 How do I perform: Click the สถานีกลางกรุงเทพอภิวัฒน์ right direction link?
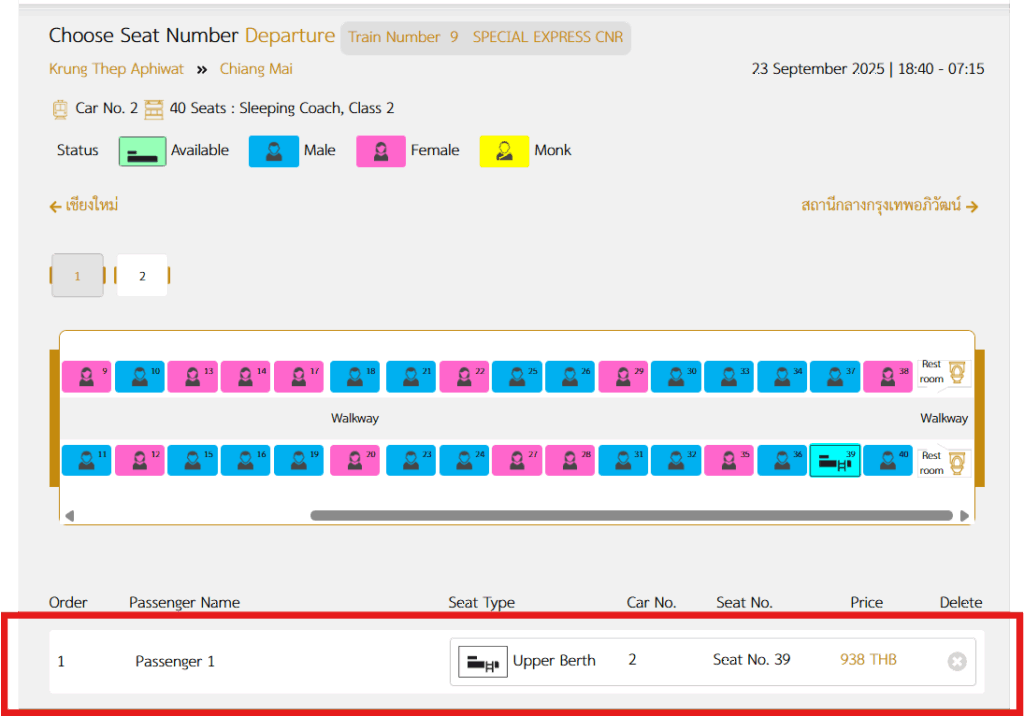coord(889,206)
